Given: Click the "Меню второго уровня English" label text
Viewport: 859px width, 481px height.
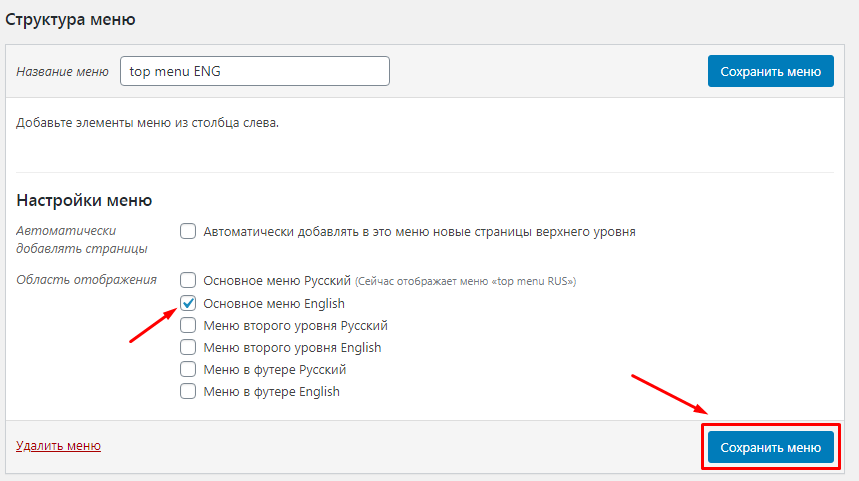Looking at the screenshot, I should (x=292, y=347).
